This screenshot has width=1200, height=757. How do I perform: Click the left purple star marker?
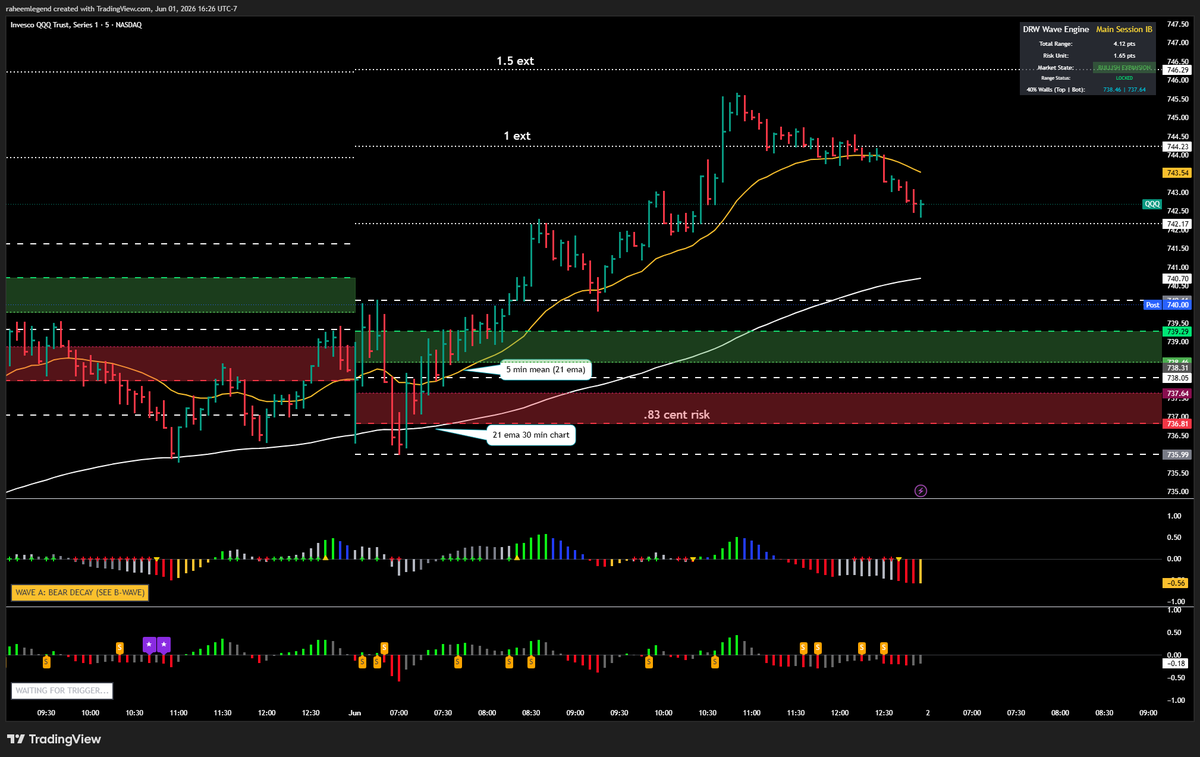point(149,645)
